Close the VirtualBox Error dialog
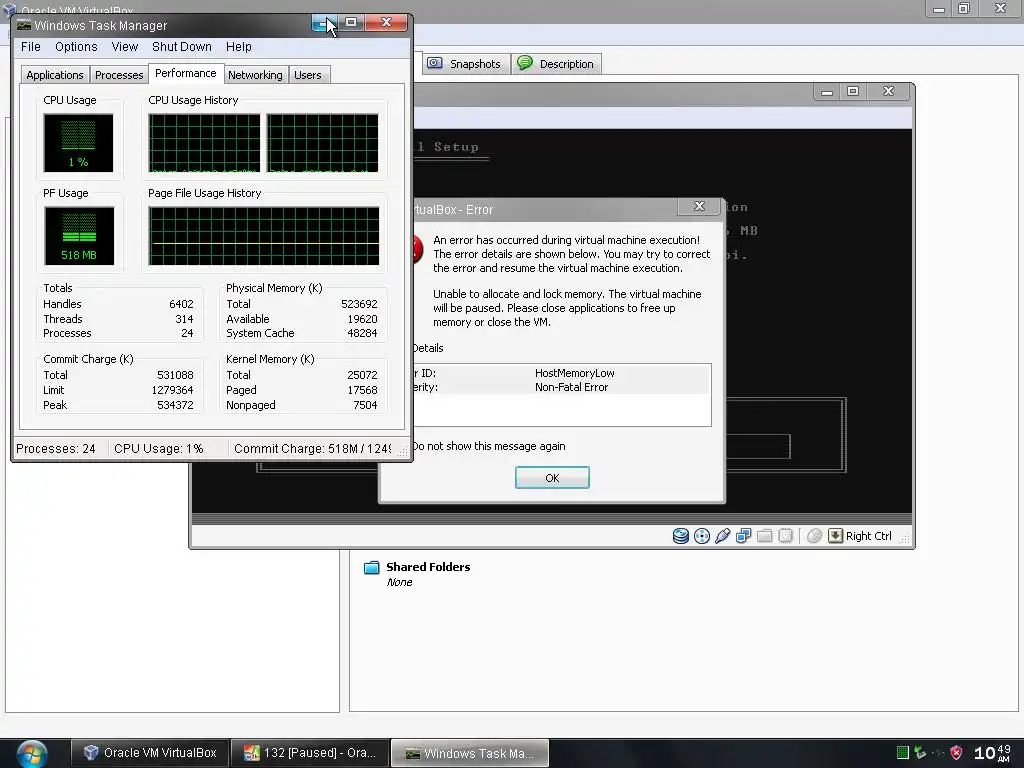Image resolution: width=1024 pixels, height=768 pixels. coord(699,206)
